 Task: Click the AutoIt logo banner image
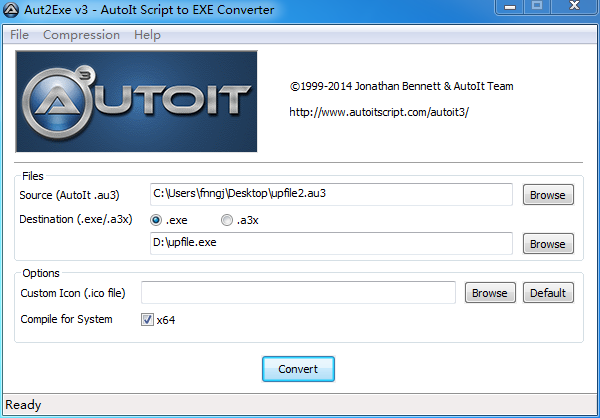click(x=137, y=101)
